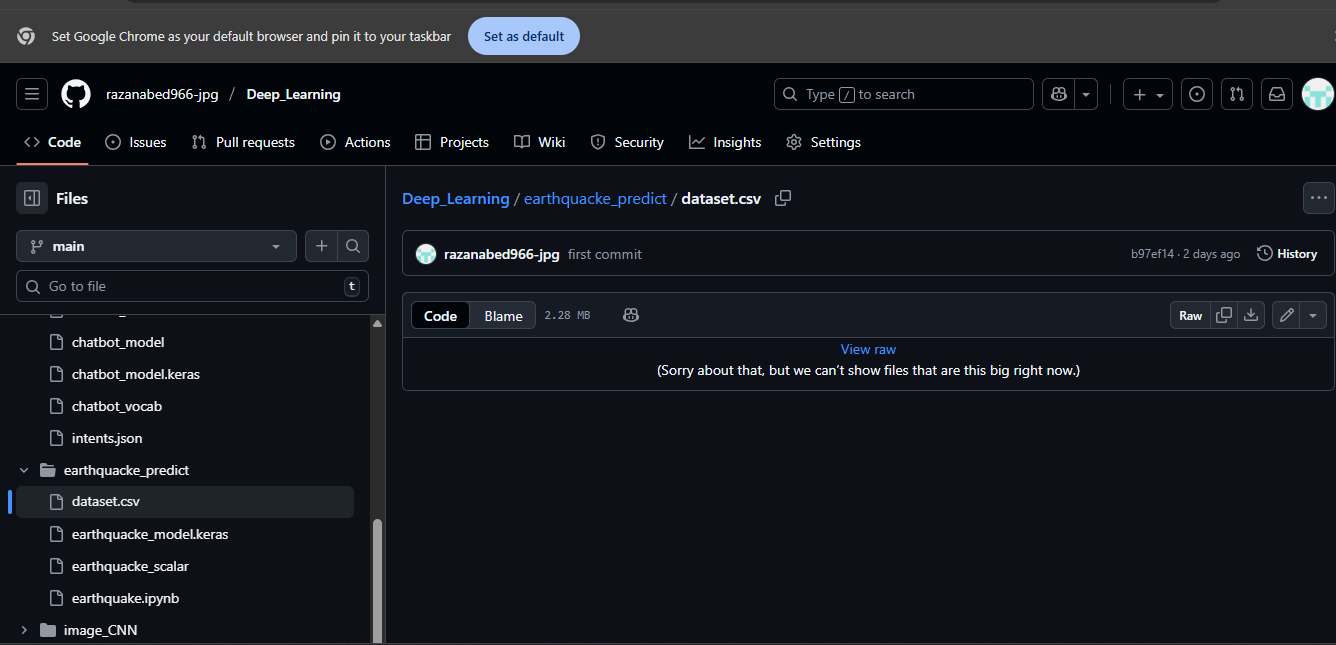Open chatbot_model file in tree
This screenshot has width=1336, height=645.
coord(118,342)
